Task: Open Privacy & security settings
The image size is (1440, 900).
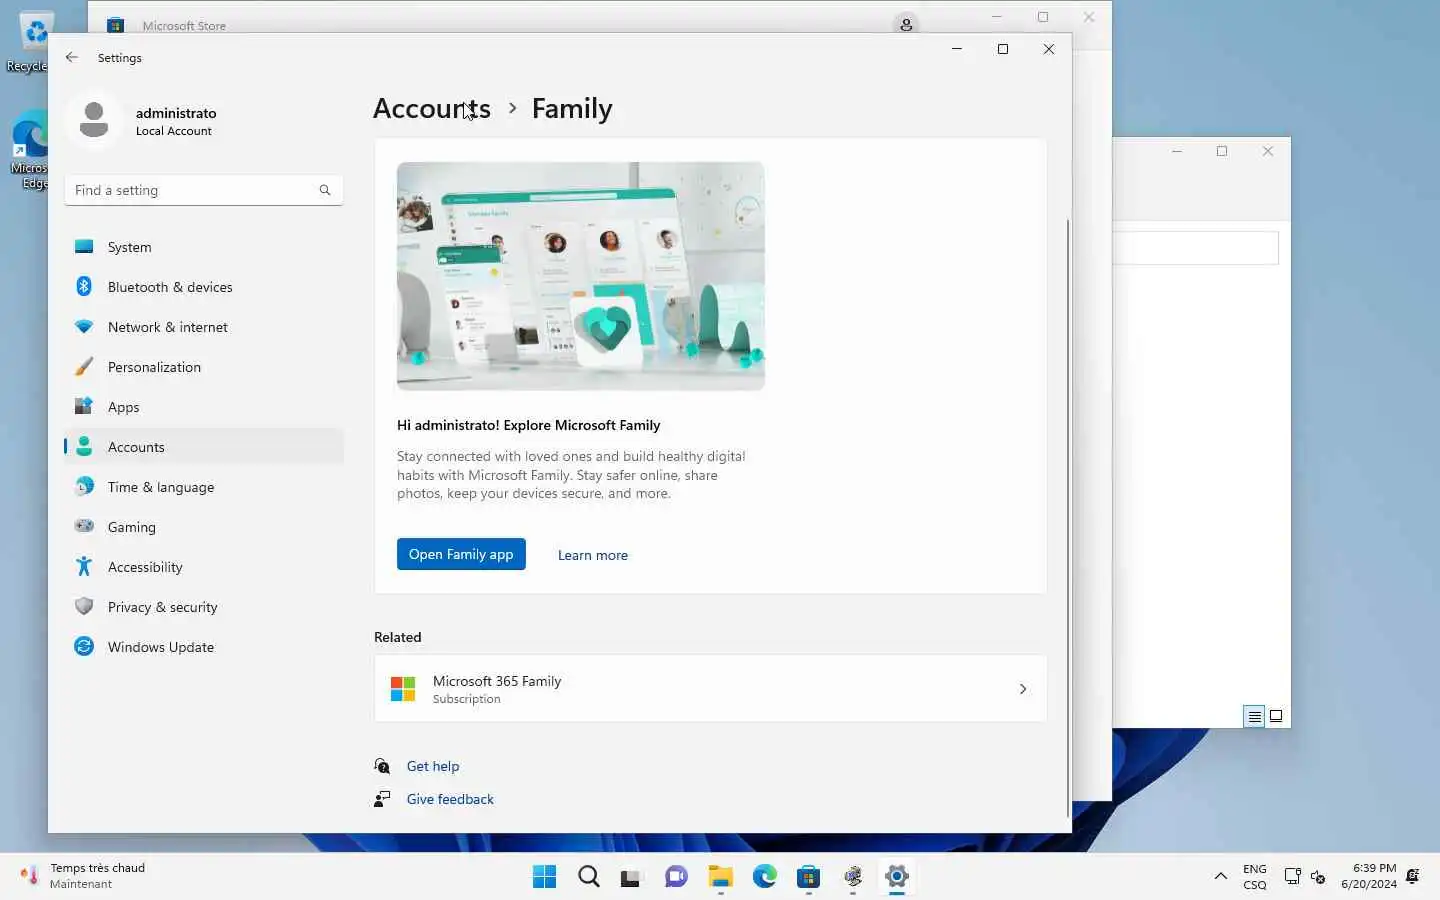Action: pyautogui.click(x=204, y=607)
